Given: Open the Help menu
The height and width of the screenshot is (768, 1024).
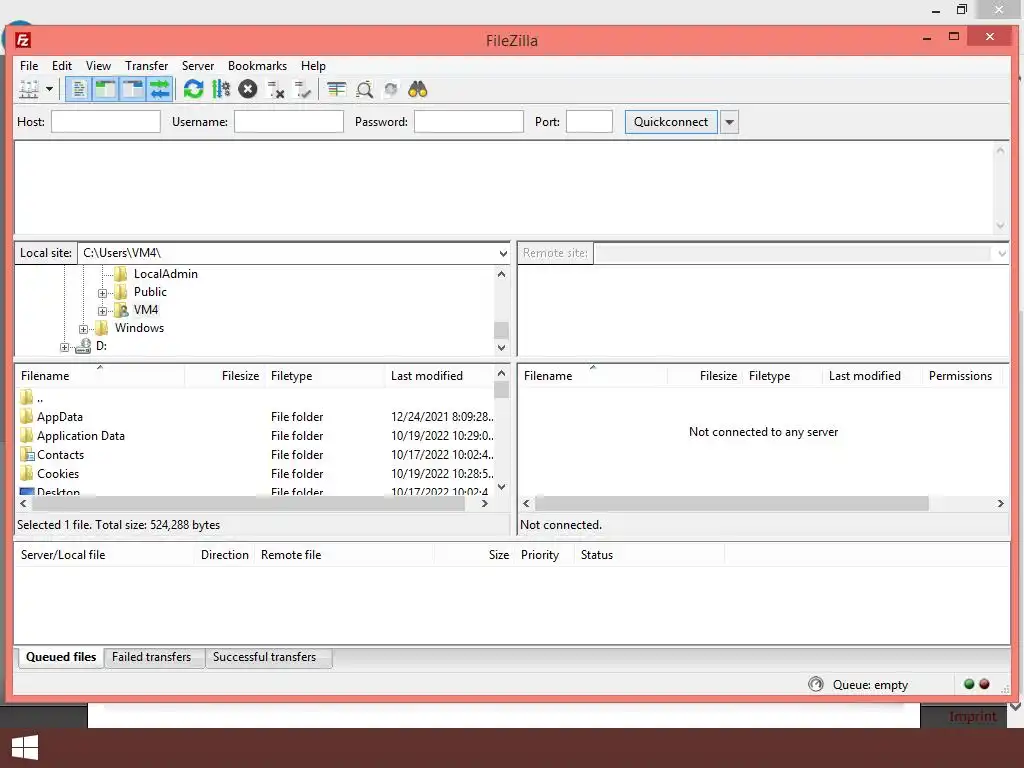Looking at the screenshot, I should pos(313,65).
